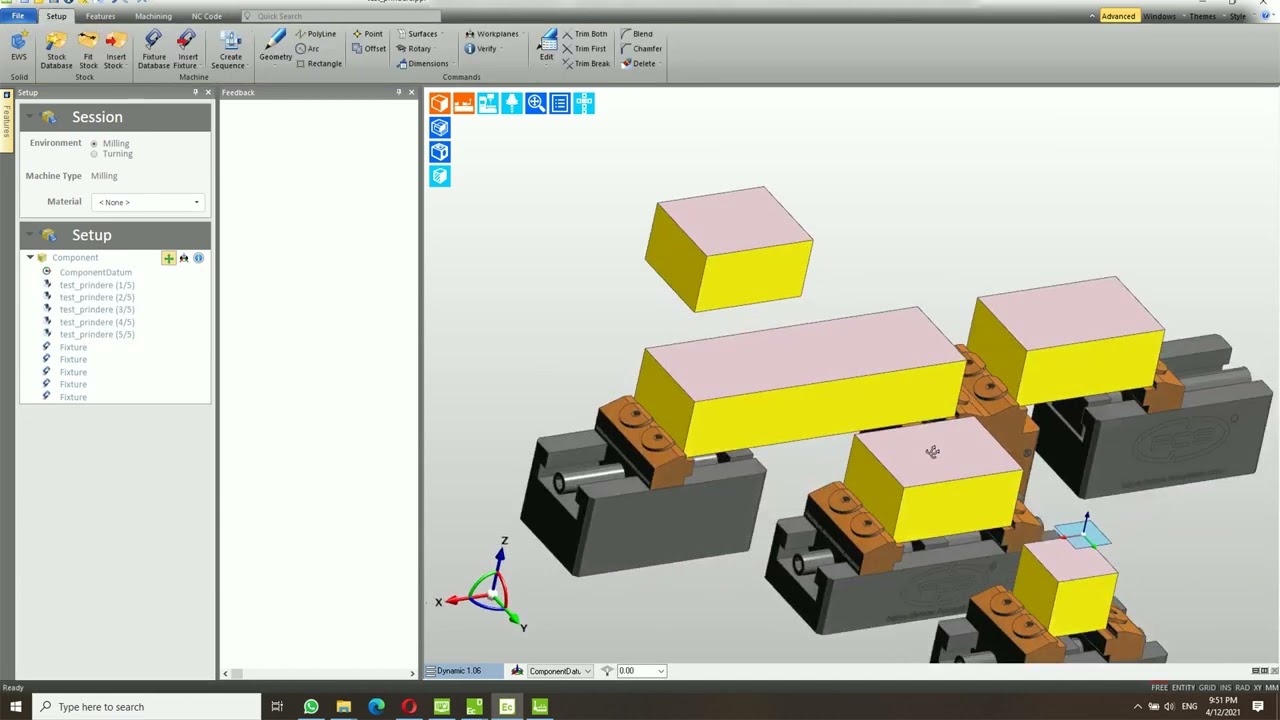Screen dimensions: 1280x720
Task: Click the Trim Both command
Action: tap(585, 34)
